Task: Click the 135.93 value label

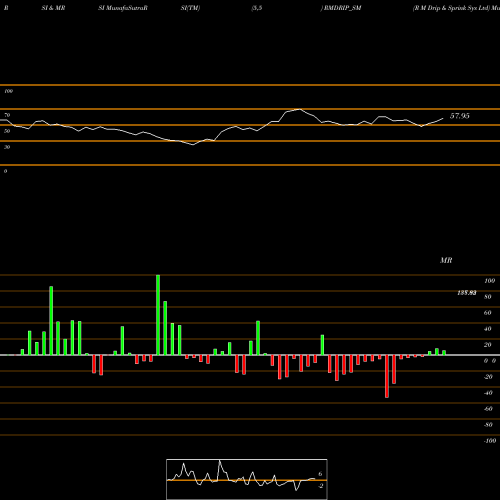Action: coord(467,293)
